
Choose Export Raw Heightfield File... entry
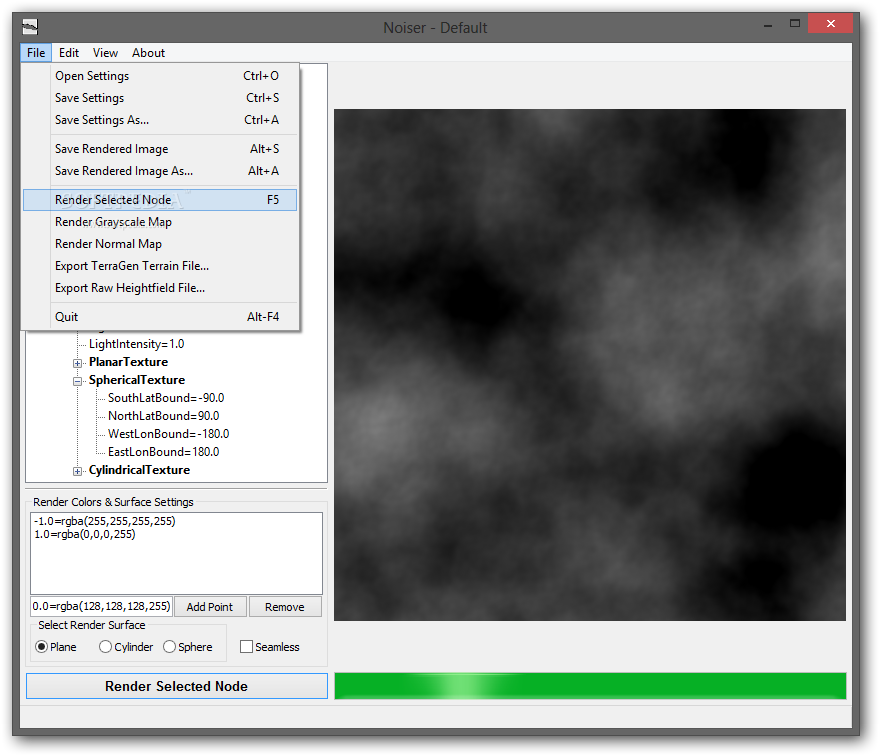[x=160, y=287]
